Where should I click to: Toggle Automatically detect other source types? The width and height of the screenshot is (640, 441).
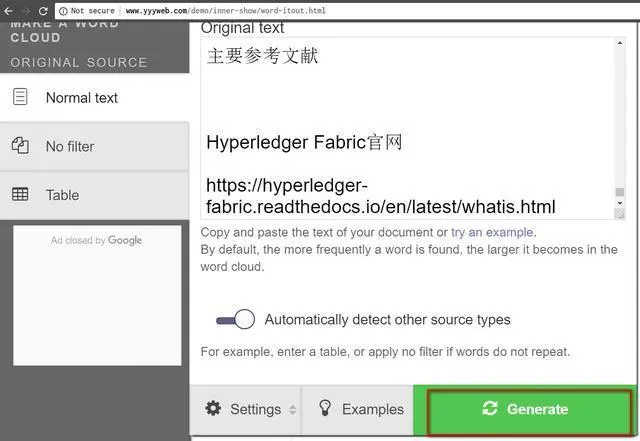(x=236, y=319)
